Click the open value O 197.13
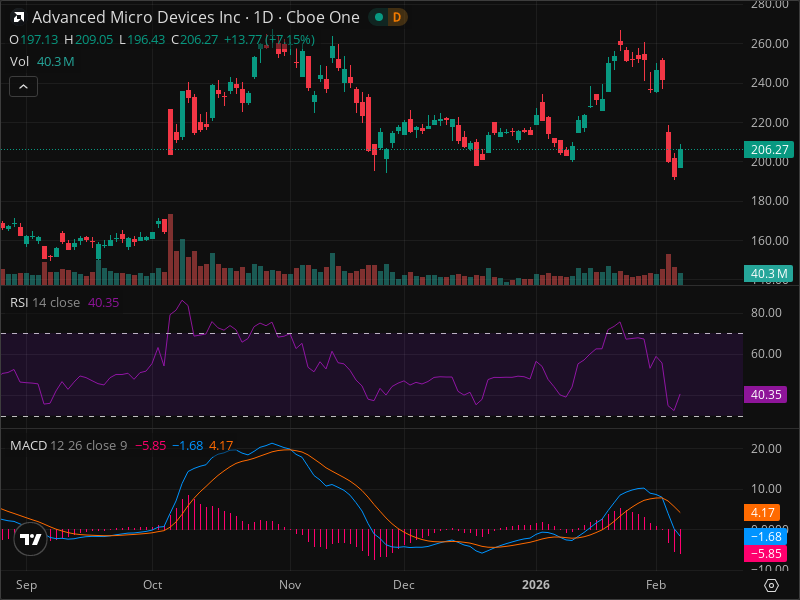The image size is (800, 600). (x=34, y=40)
